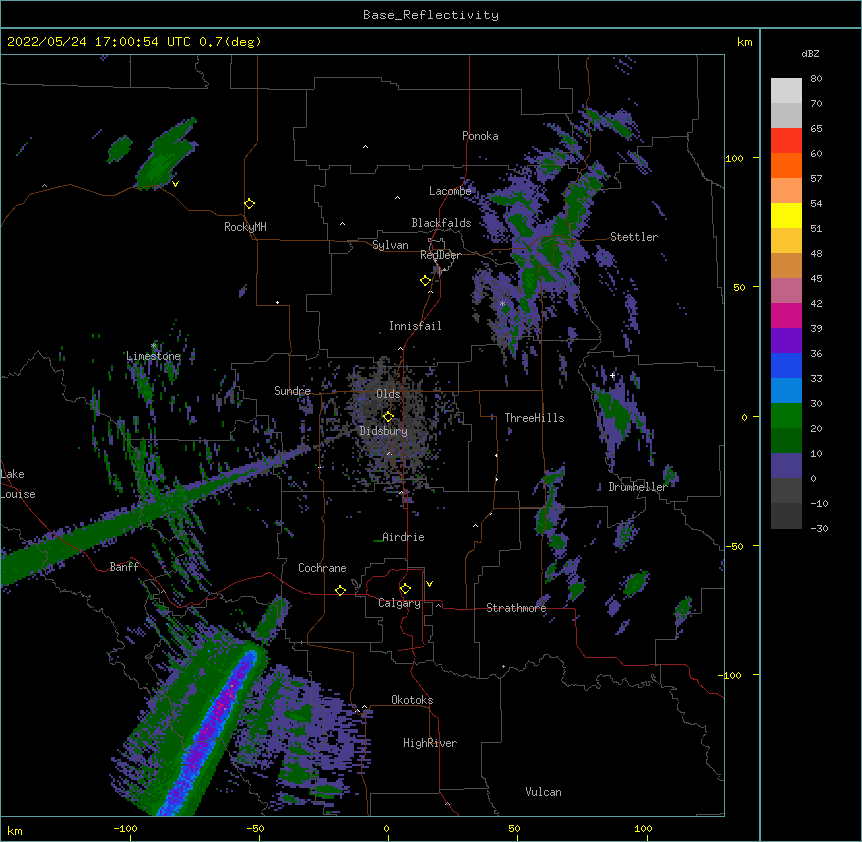This screenshot has height=842, width=862.
Task: Click the km unit label at the bottom left
Action: [15, 830]
